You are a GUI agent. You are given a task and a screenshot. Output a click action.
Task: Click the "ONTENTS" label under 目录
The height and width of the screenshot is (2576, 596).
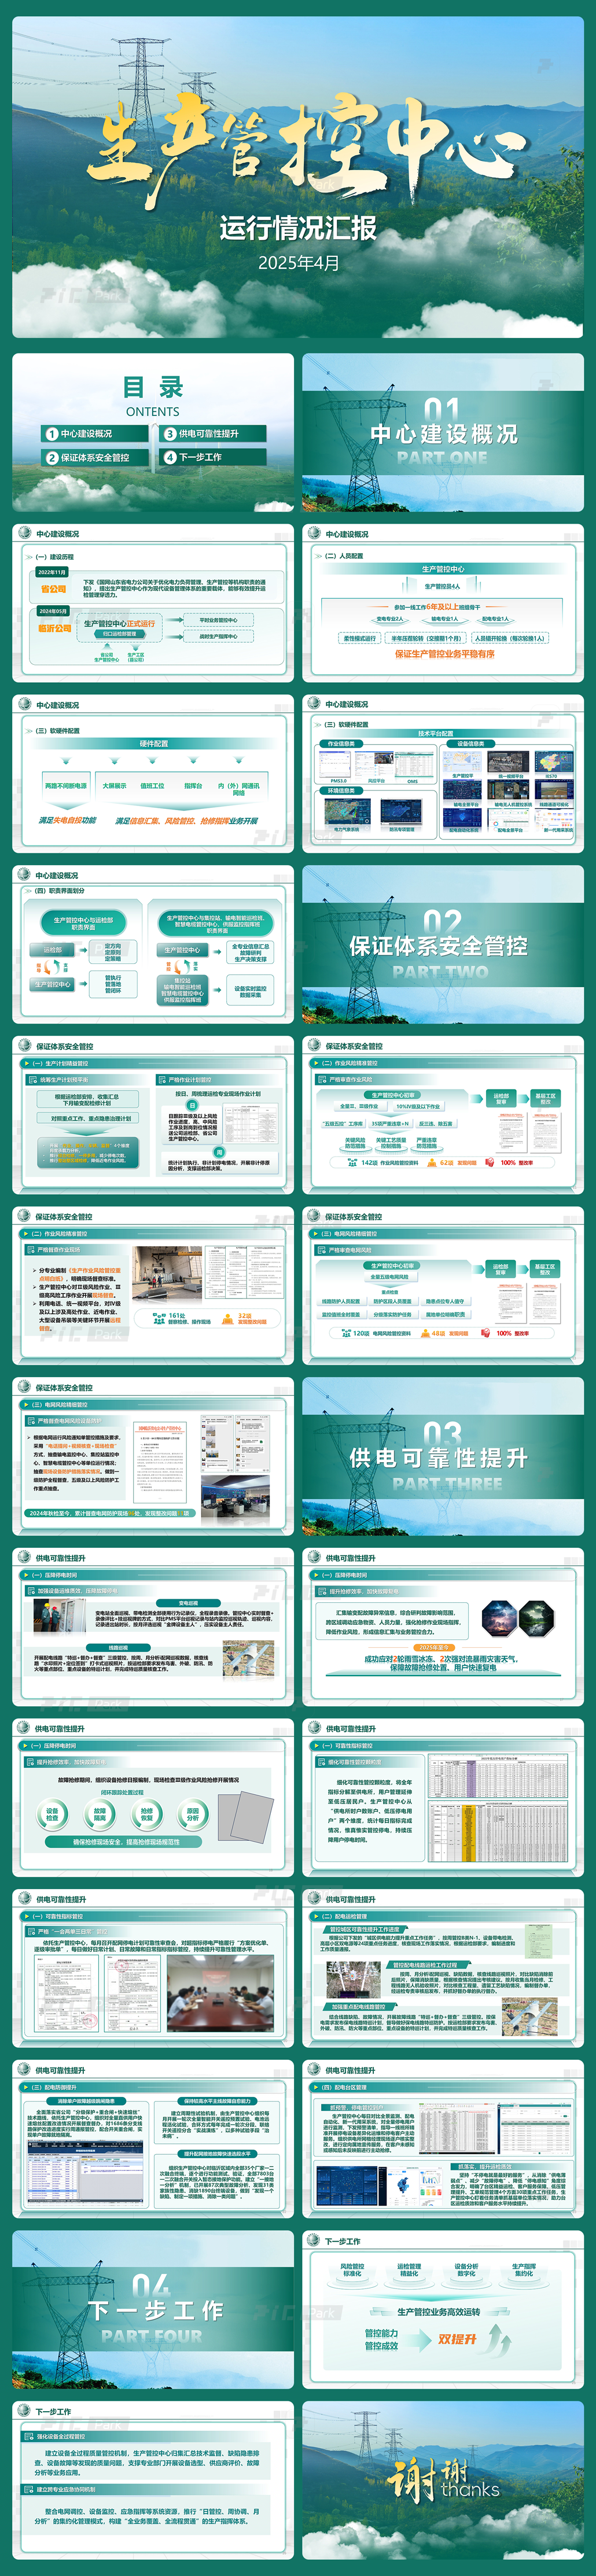pyautogui.click(x=153, y=412)
